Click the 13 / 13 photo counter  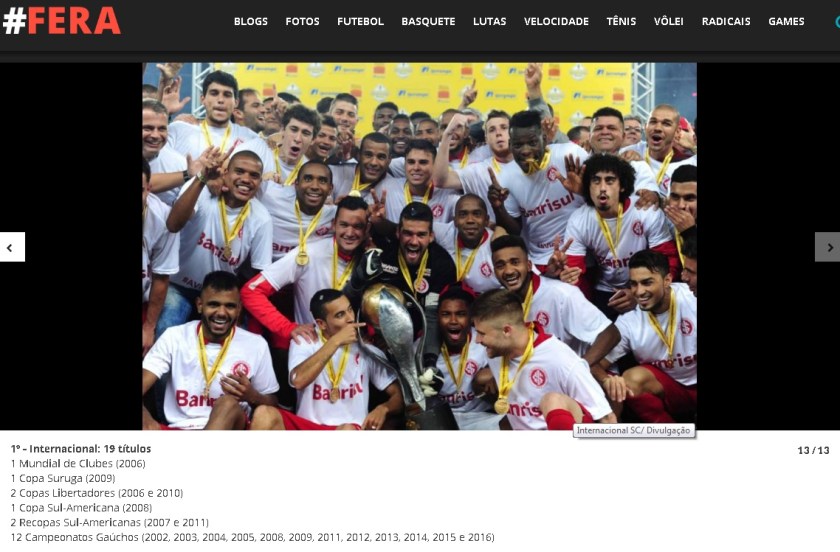(813, 450)
